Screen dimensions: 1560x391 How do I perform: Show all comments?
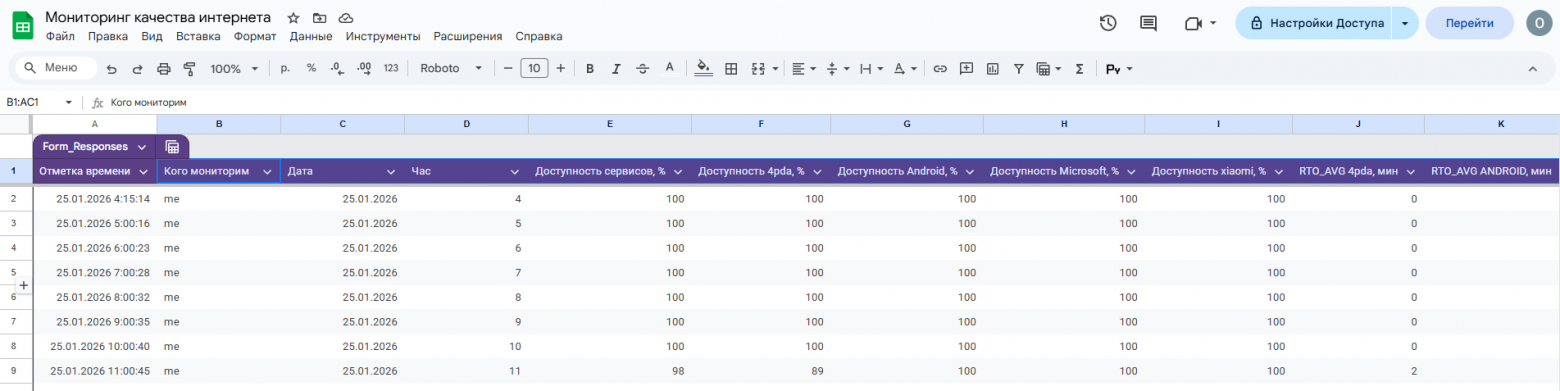click(x=1148, y=23)
